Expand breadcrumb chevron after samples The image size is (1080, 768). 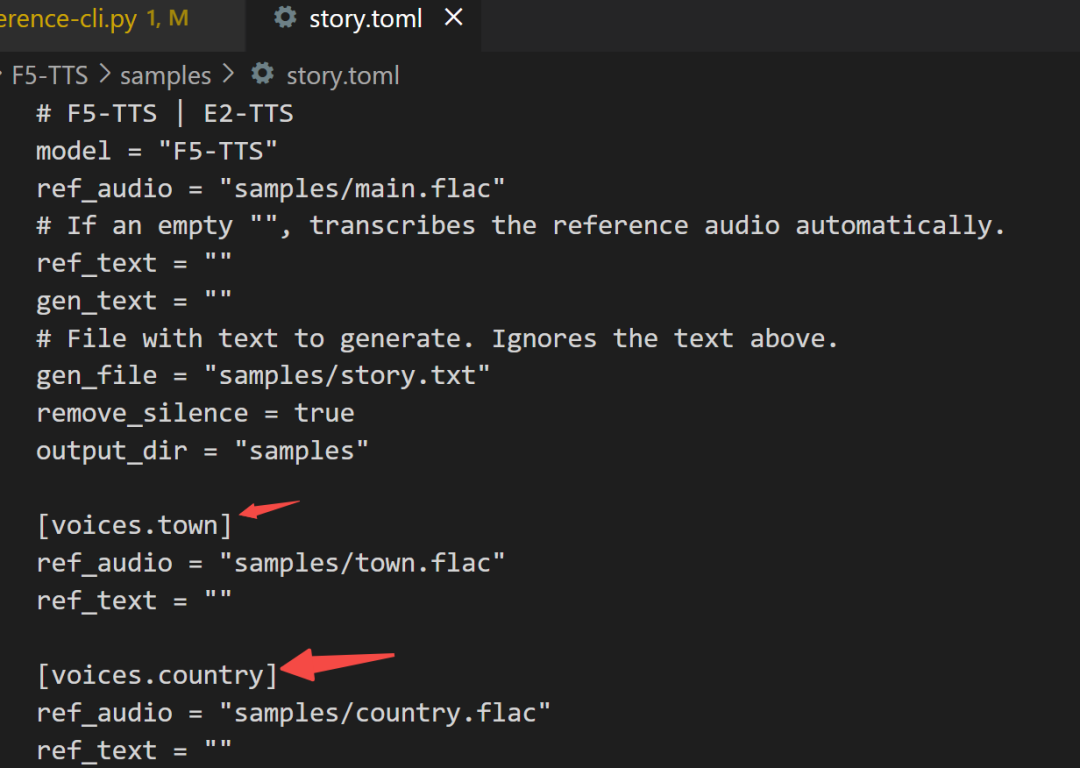229,74
